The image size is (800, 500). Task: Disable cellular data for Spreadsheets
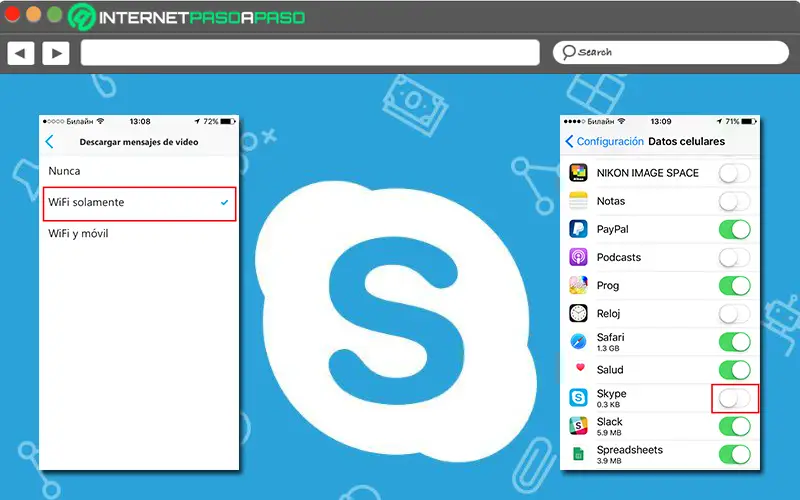(x=735, y=454)
